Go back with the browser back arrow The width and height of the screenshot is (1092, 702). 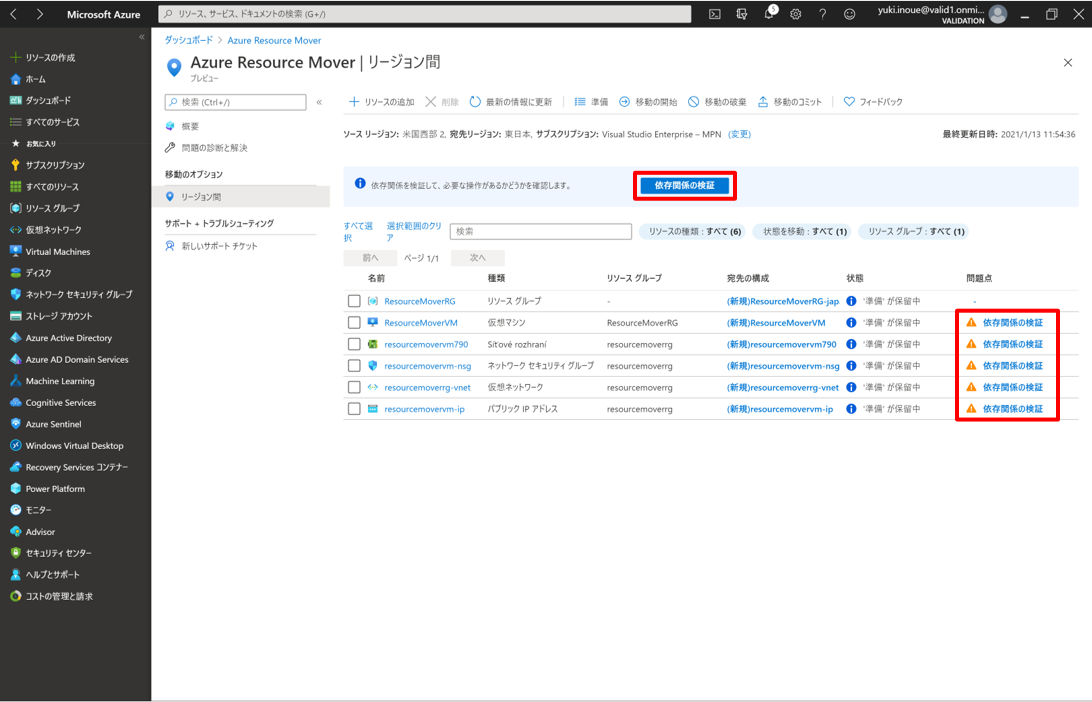[x=13, y=14]
